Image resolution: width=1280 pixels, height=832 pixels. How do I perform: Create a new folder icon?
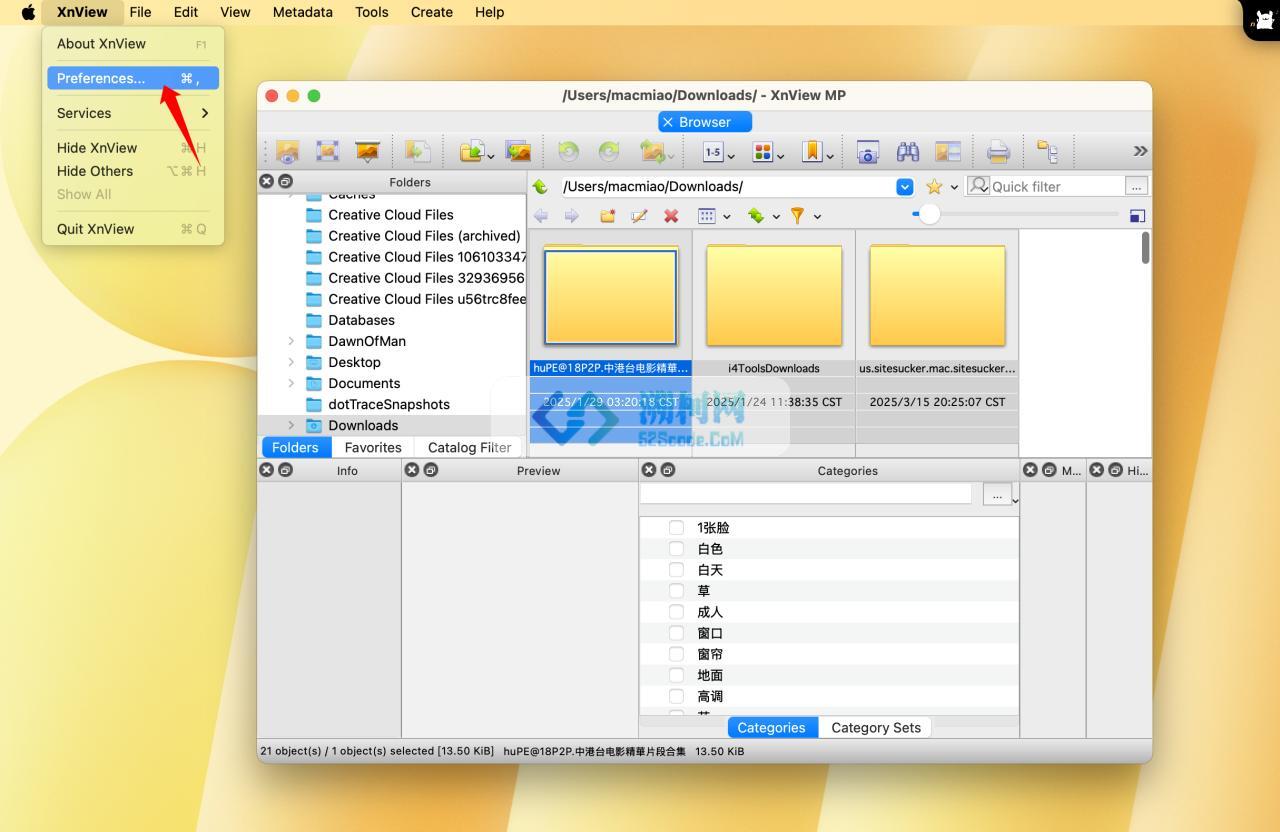(x=607, y=215)
